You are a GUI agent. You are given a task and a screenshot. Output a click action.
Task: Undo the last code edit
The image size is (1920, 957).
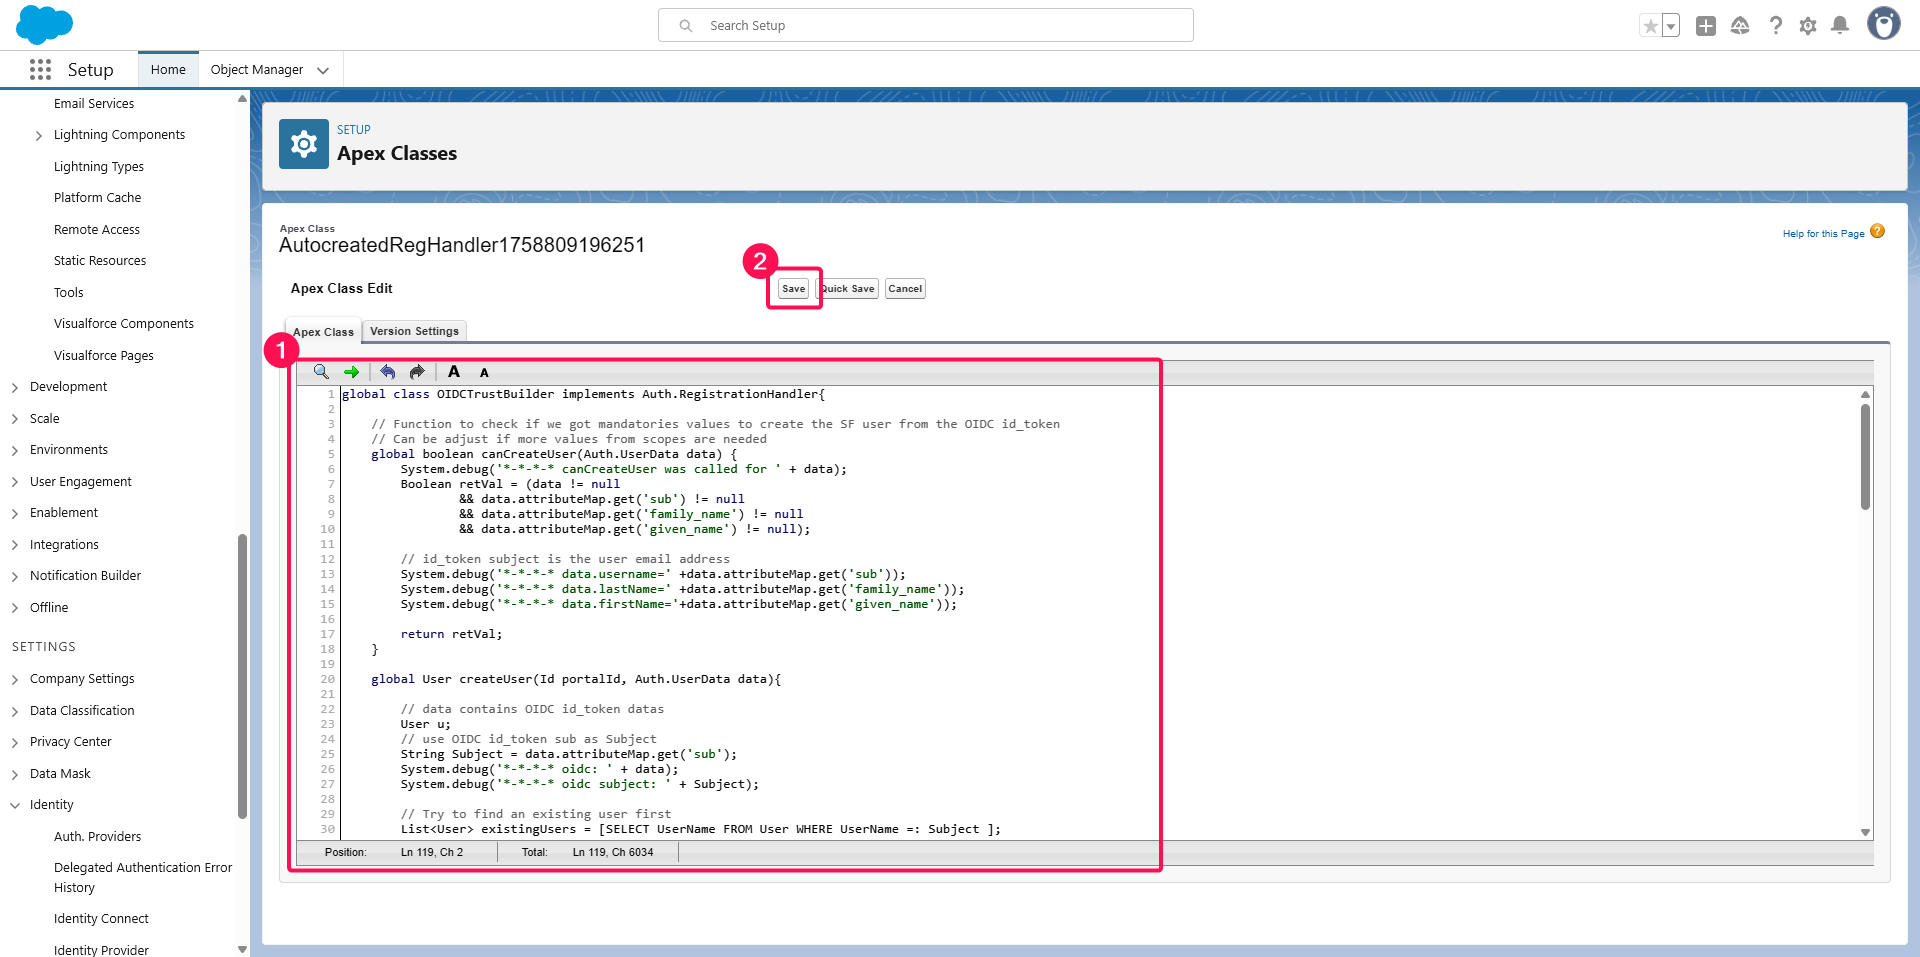pos(387,372)
